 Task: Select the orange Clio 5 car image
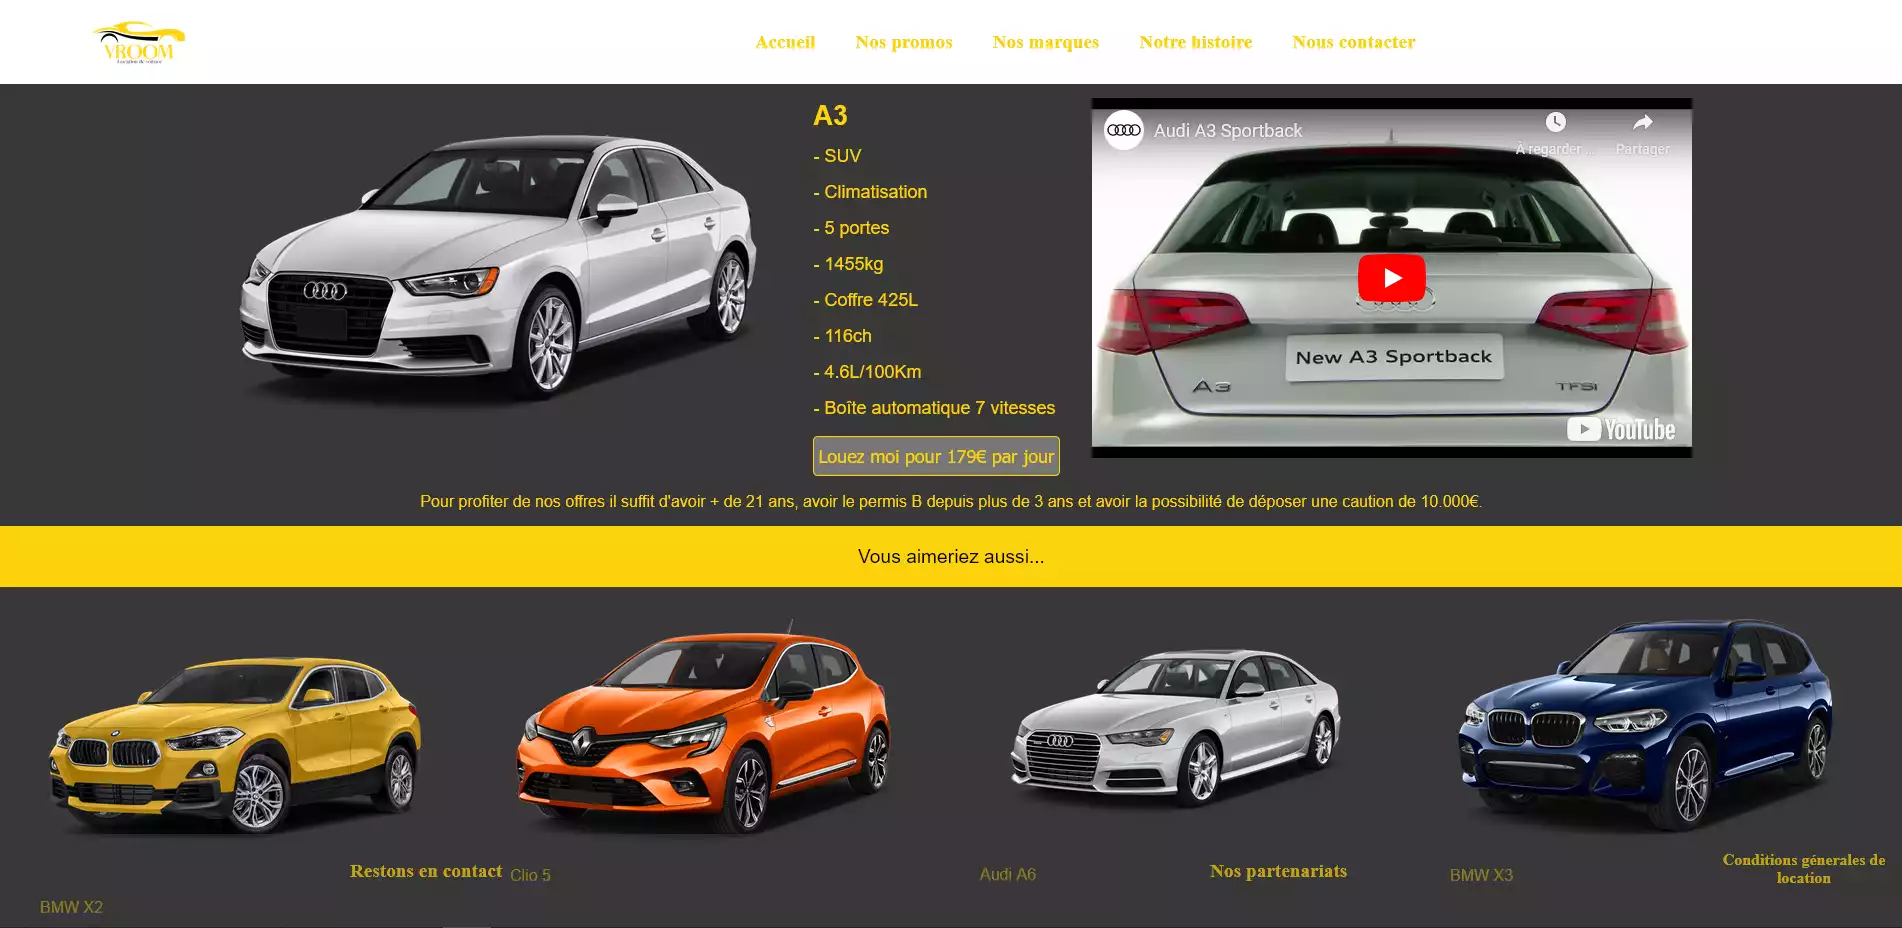click(703, 728)
